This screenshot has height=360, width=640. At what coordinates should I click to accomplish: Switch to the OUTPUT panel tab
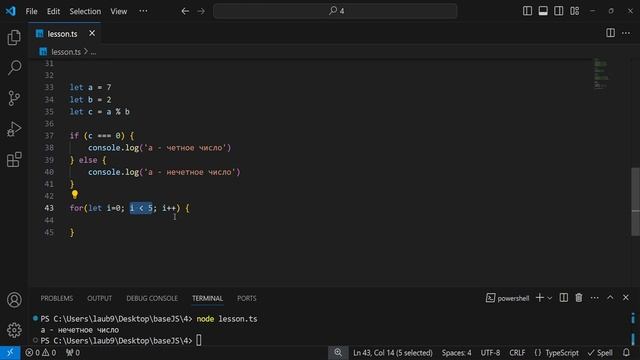[x=99, y=298]
